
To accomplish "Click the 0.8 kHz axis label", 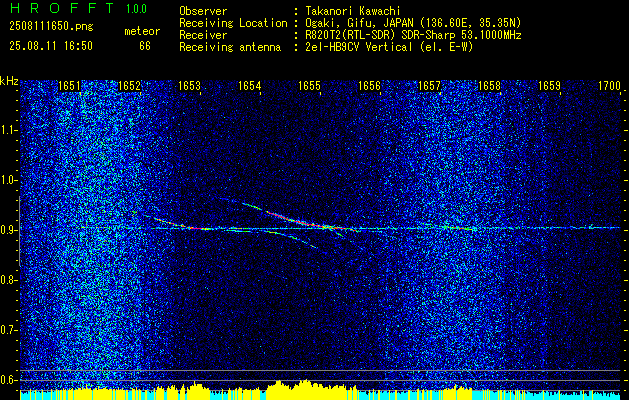I will (9, 280).
